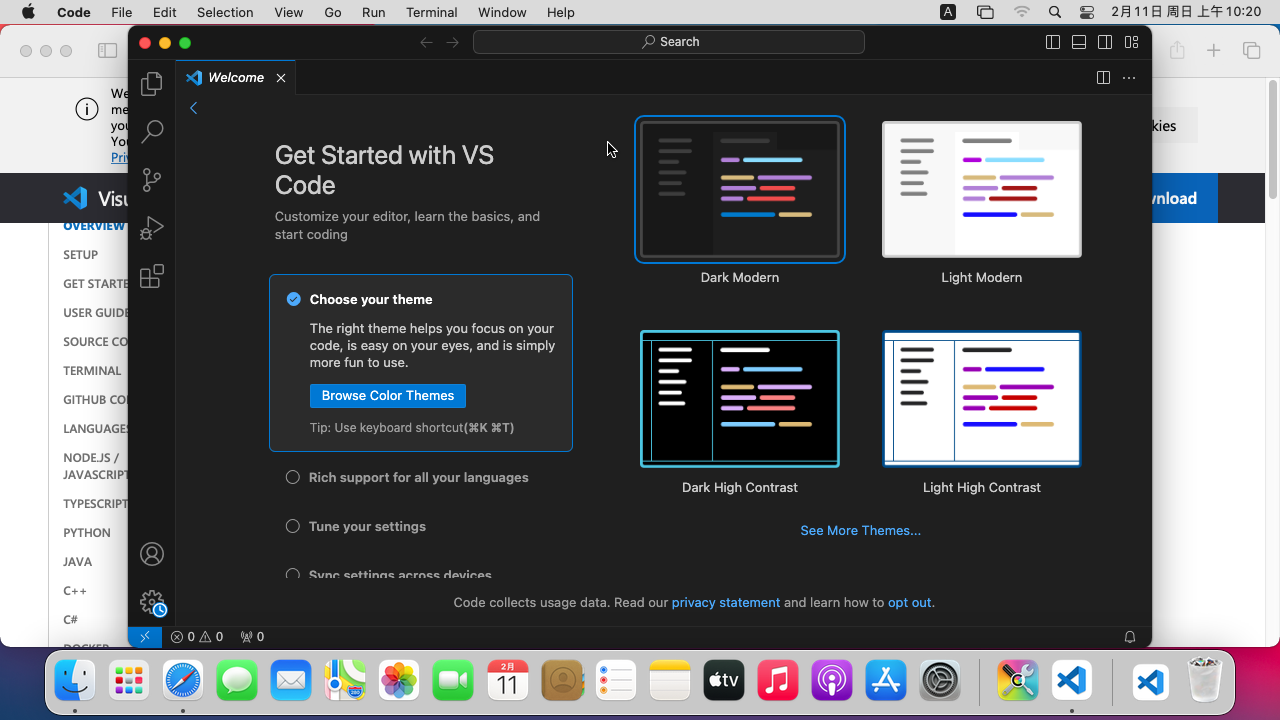Open TERMINAL in Safari docs sidebar
Image resolution: width=1280 pixels, height=720 pixels.
(x=92, y=371)
